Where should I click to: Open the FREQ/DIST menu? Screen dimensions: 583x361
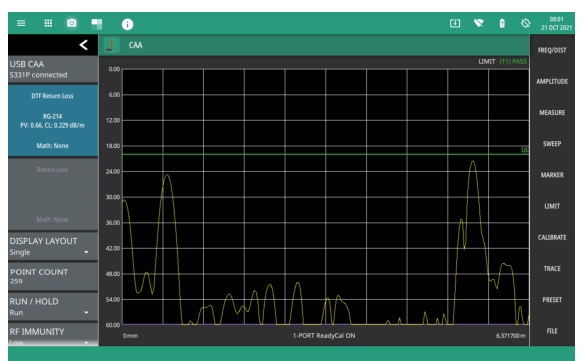[552, 50]
